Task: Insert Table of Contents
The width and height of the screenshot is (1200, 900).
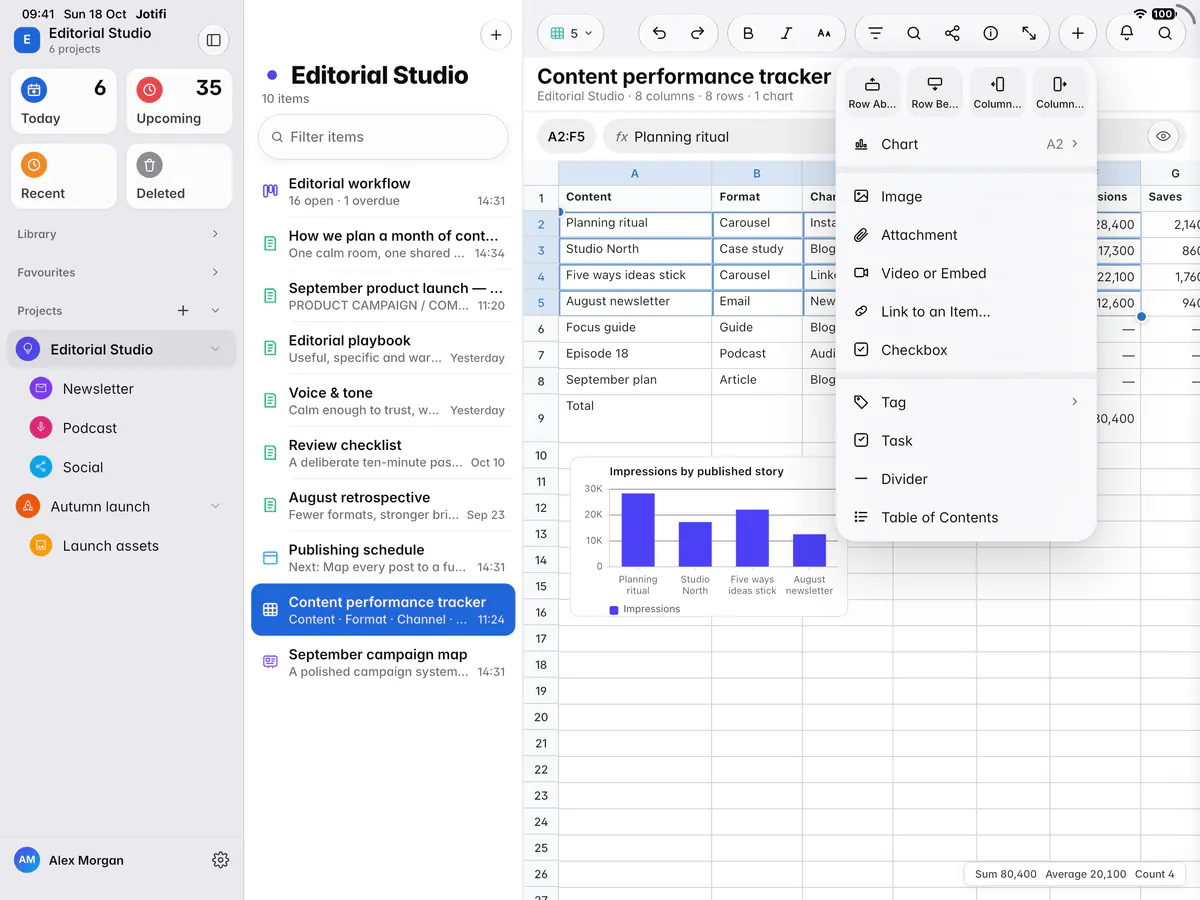Action: (966, 517)
